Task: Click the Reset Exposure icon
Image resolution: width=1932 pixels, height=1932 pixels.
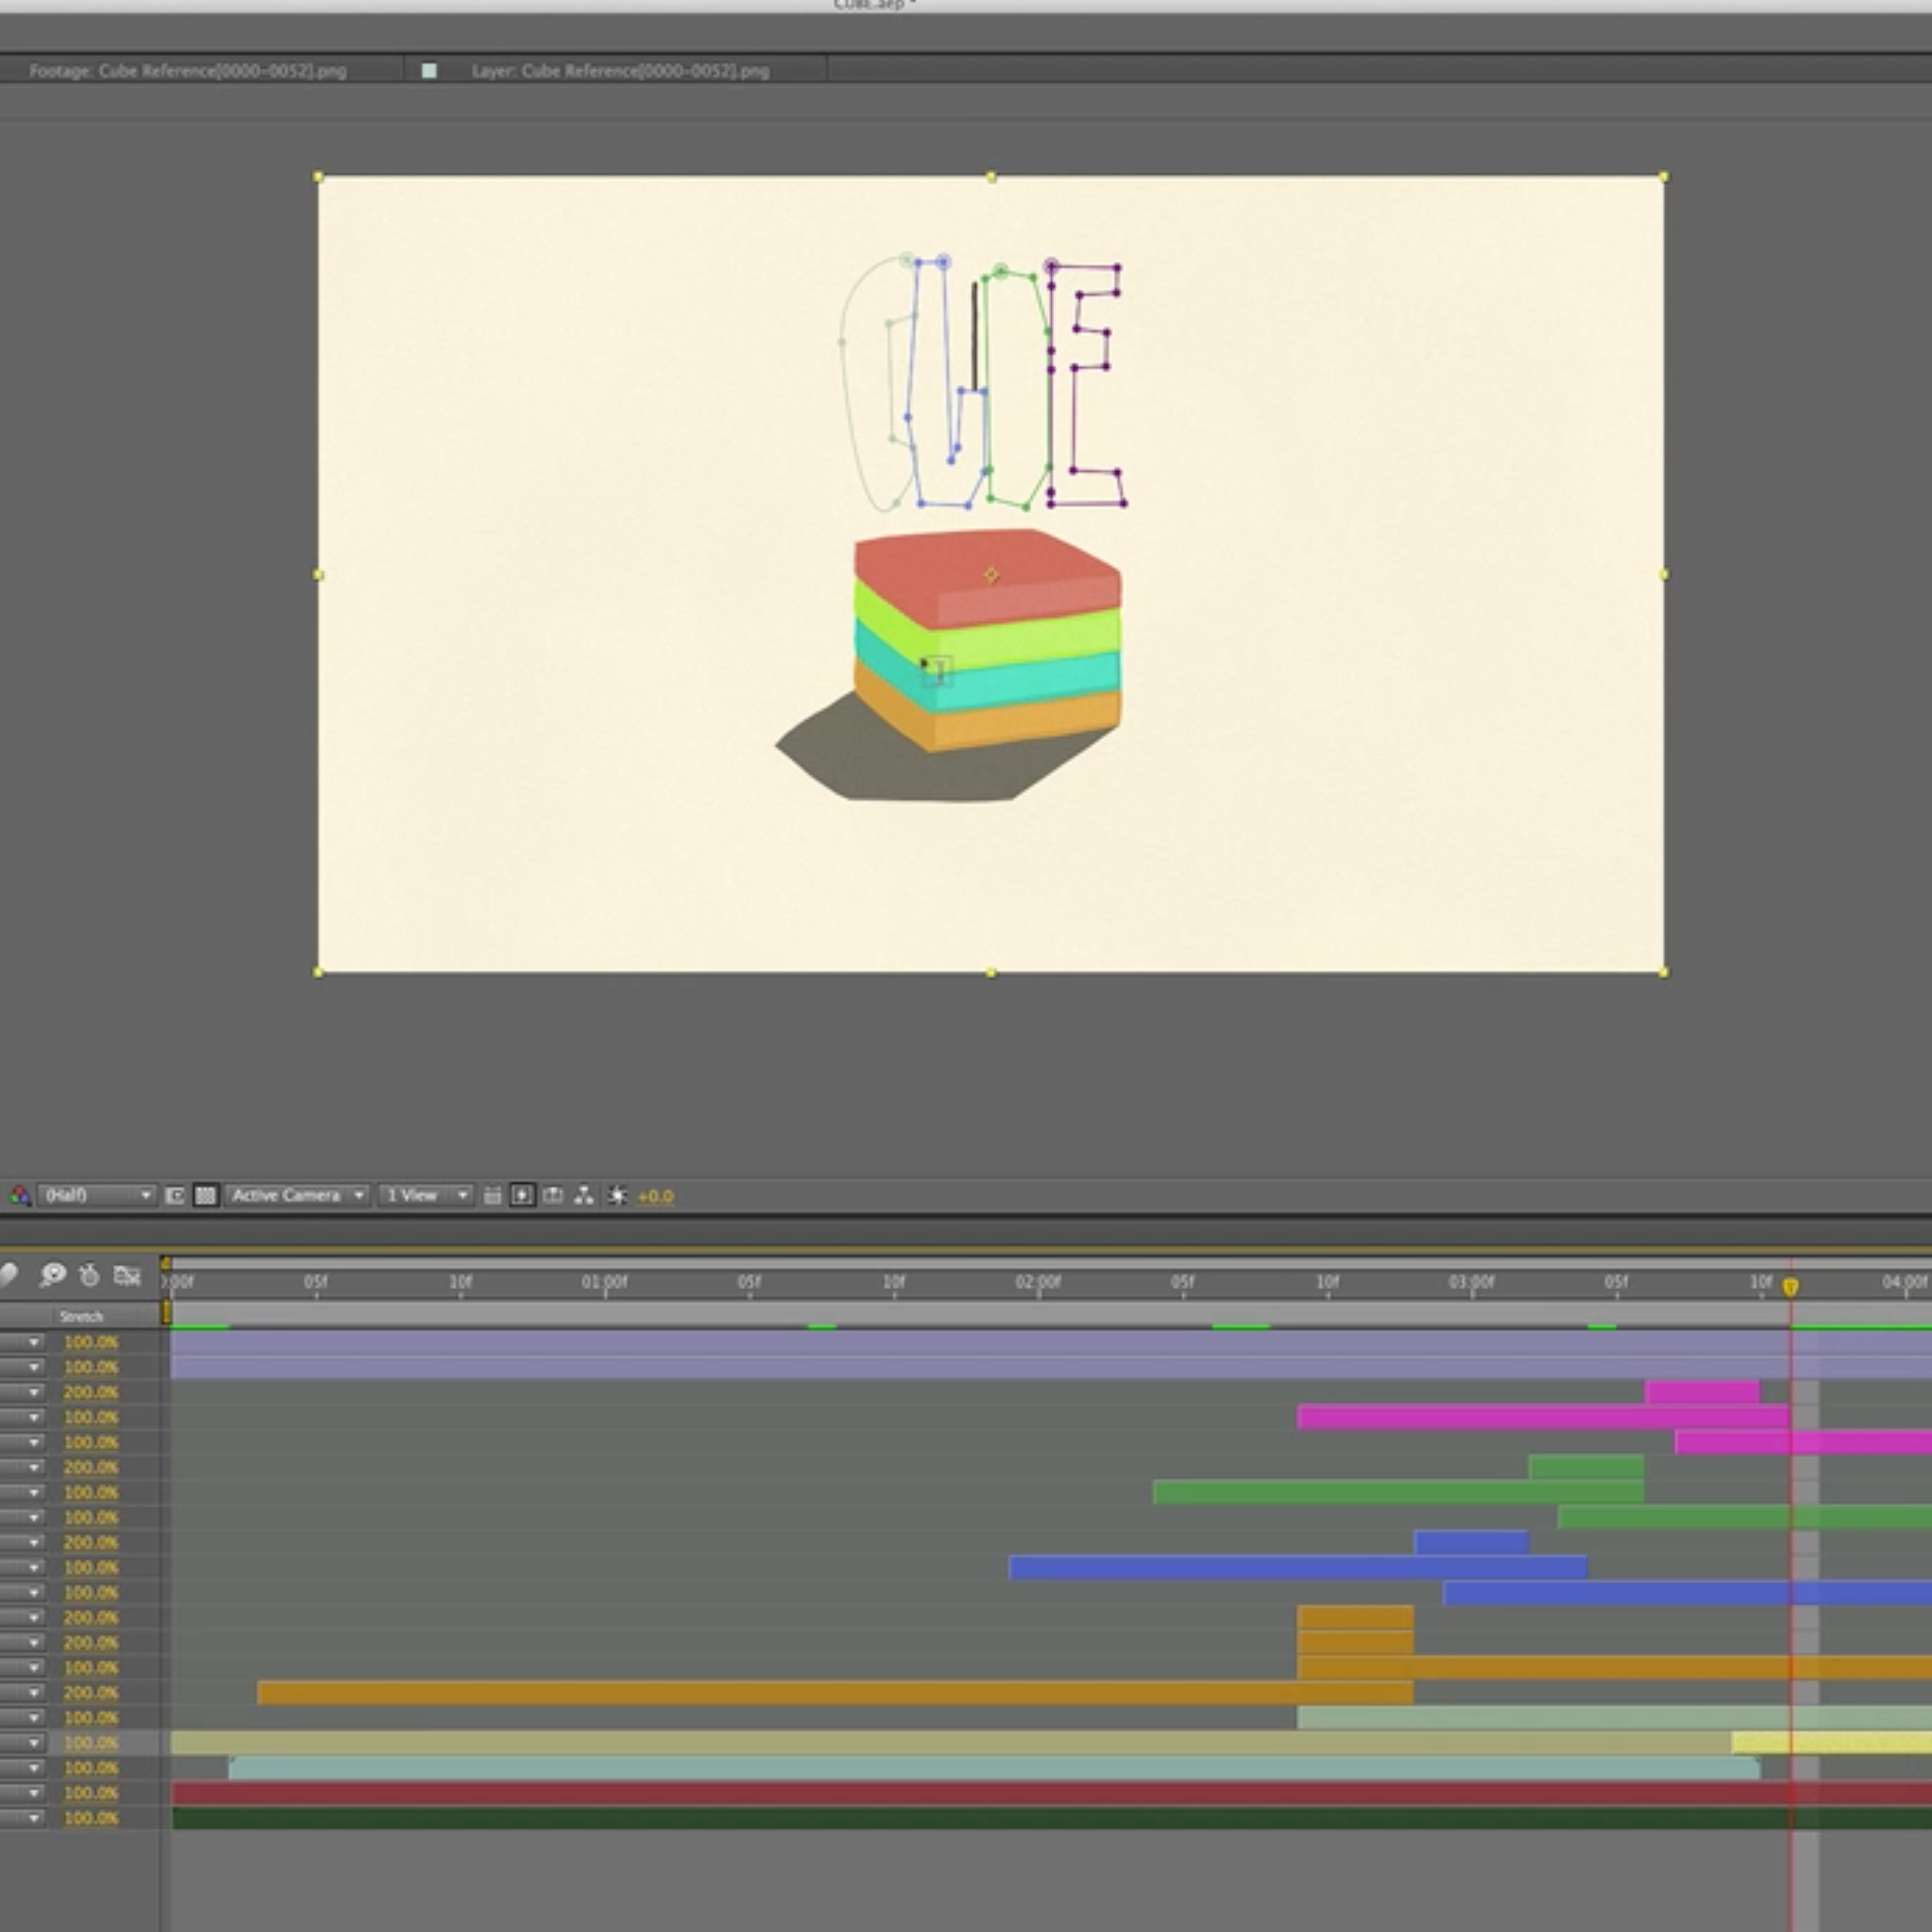Action: (x=617, y=1195)
